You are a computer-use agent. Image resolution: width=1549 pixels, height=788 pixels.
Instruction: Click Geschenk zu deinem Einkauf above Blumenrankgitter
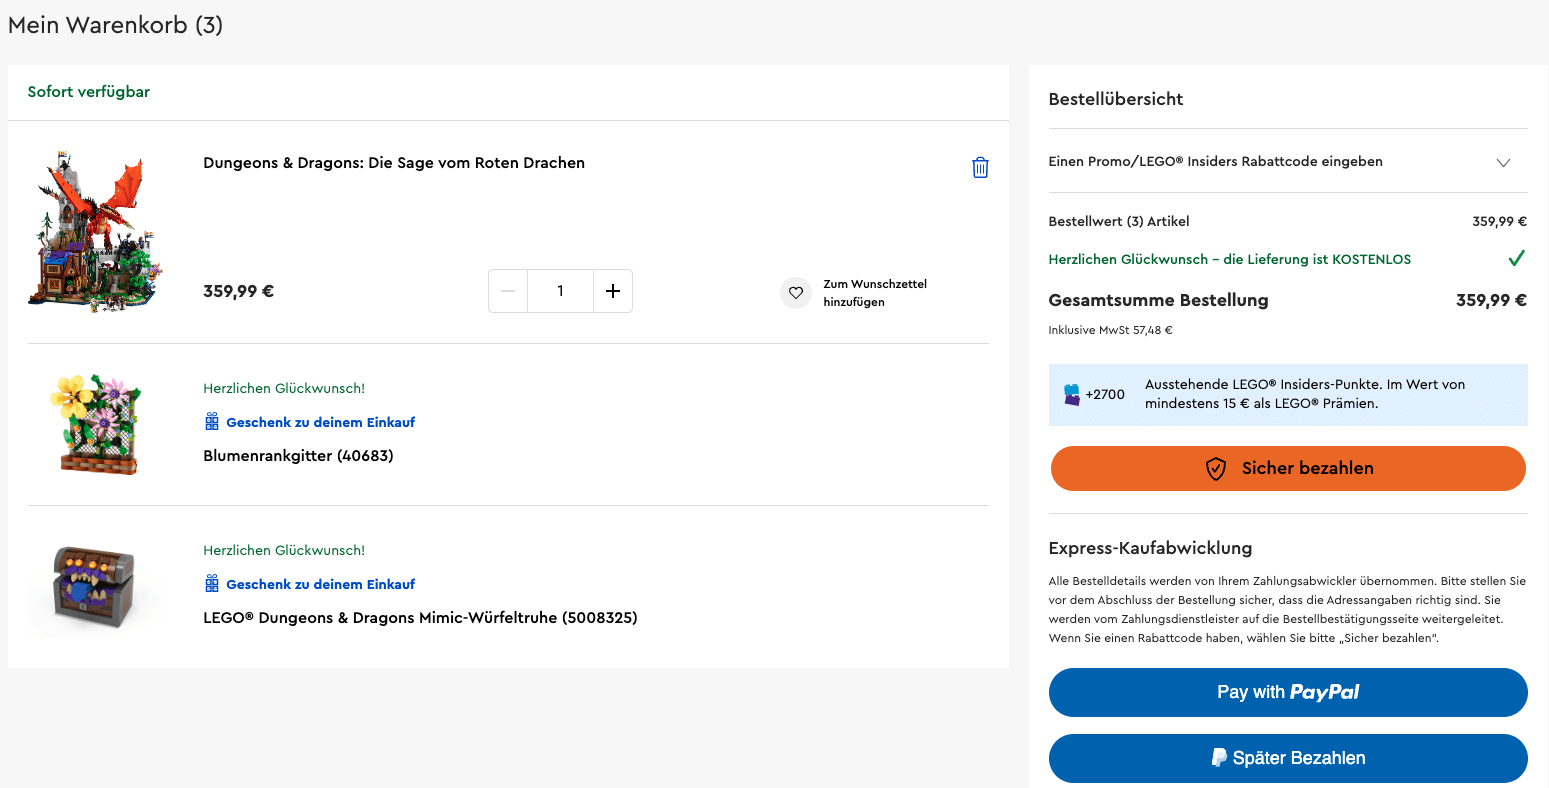[x=320, y=423]
